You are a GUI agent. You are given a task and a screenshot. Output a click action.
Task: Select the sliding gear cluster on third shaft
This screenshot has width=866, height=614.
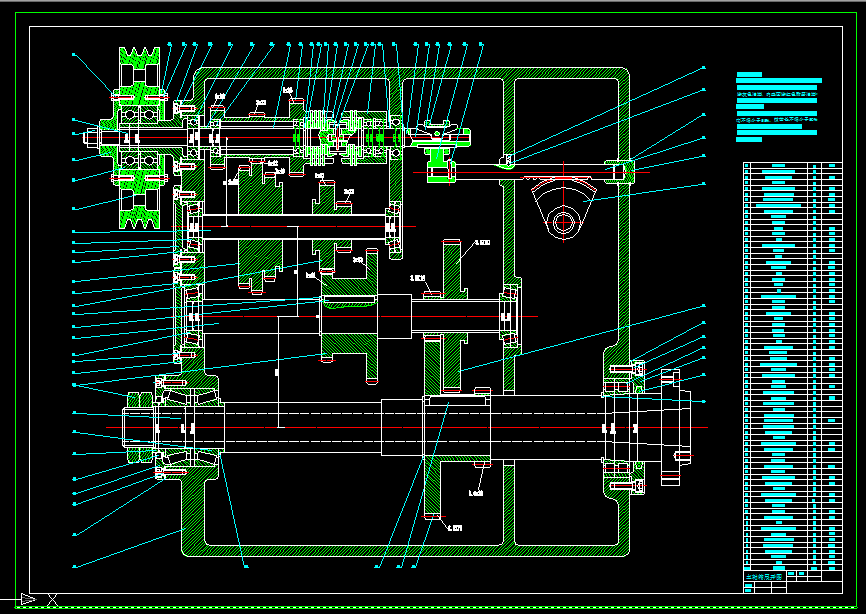point(349,315)
